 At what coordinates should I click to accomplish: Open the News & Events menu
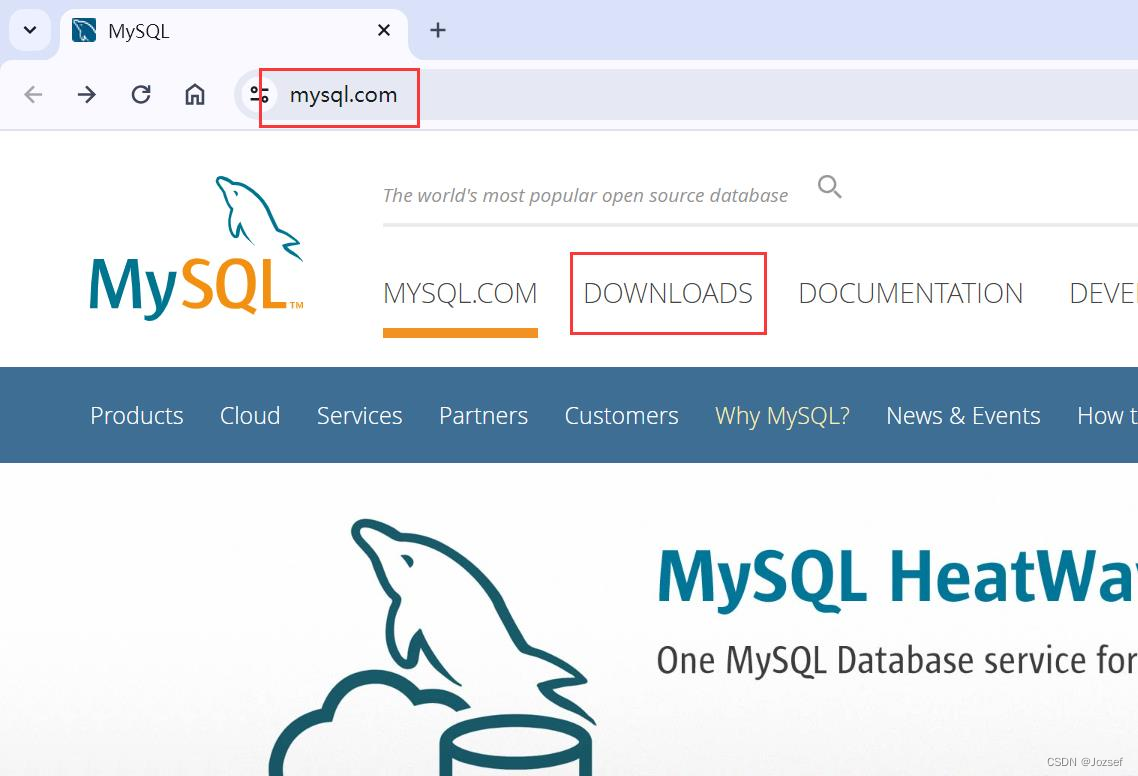tap(963, 415)
